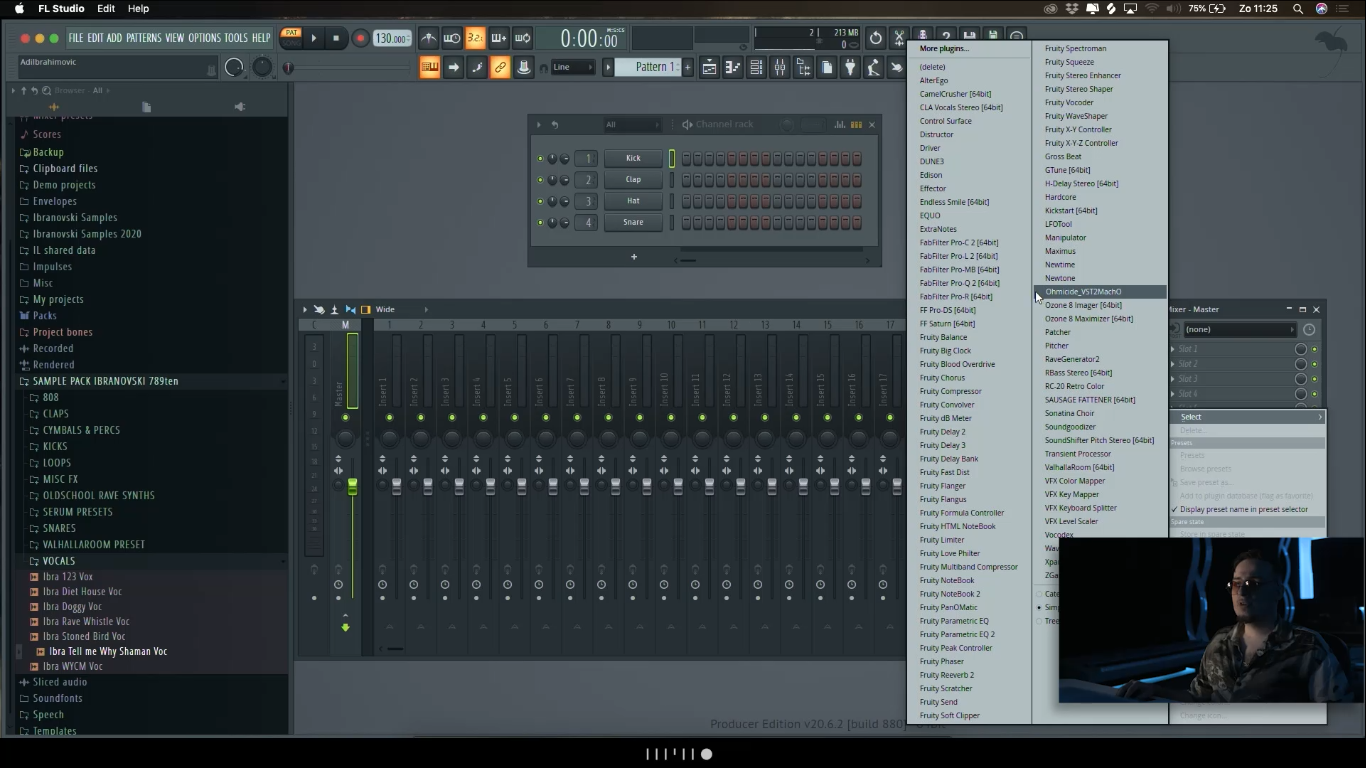Click the add channel plus button
Screen dimensions: 1366x768
633,257
